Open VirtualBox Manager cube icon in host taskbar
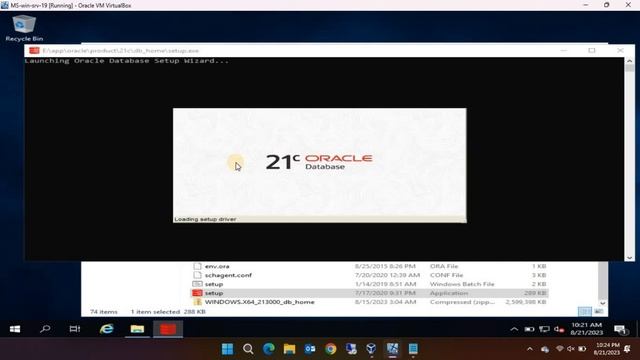This screenshot has height=360, width=640. 371,349
